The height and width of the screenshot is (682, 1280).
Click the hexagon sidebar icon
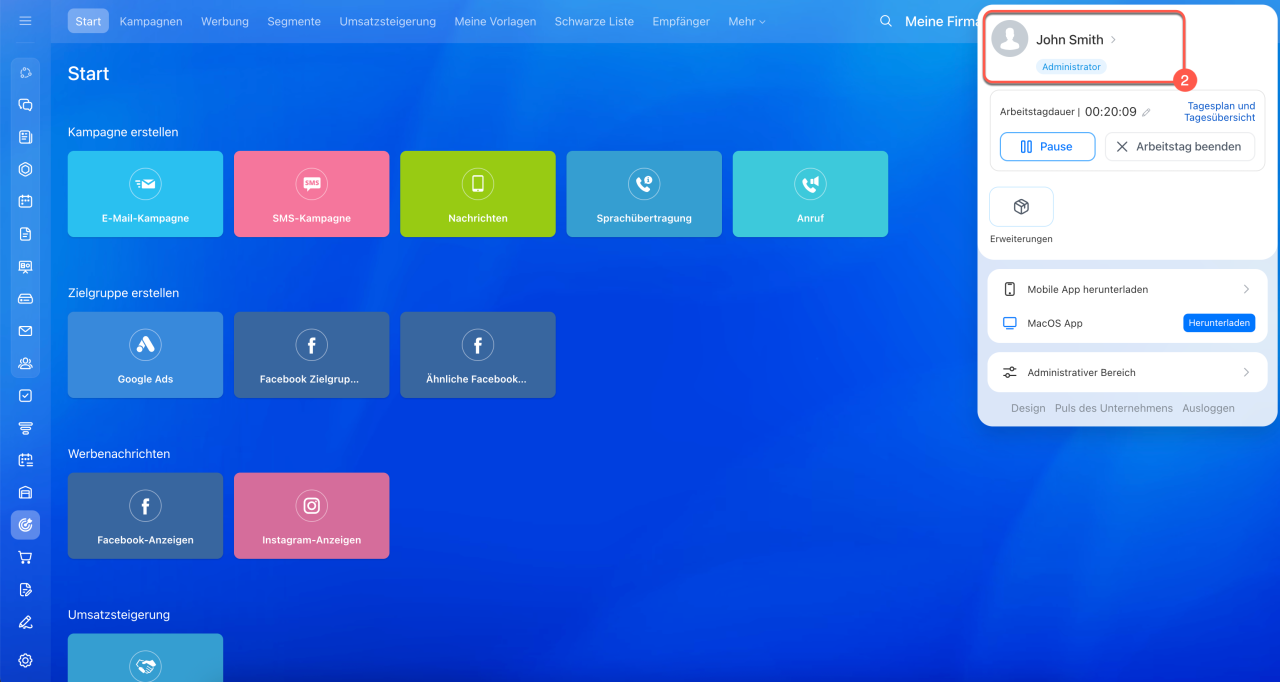coord(26,169)
